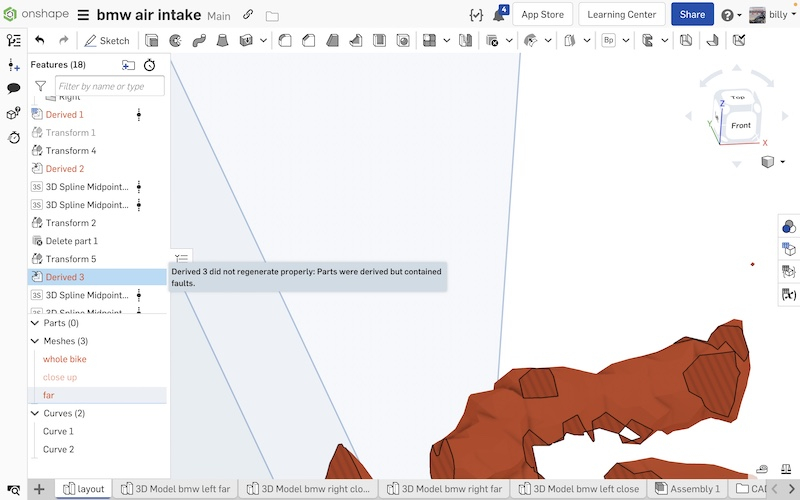Open the appearance panel icon on right
This screenshot has height=500, width=800.
click(789, 226)
